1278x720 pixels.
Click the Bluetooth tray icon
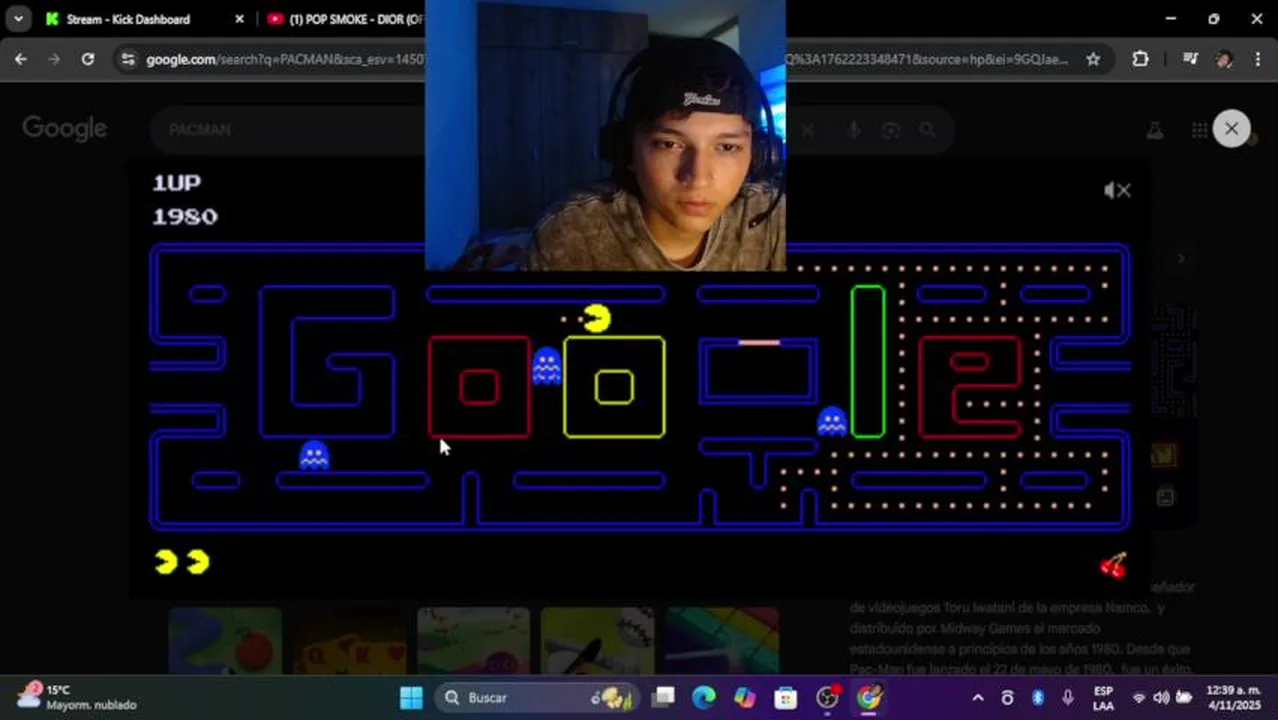1038,698
